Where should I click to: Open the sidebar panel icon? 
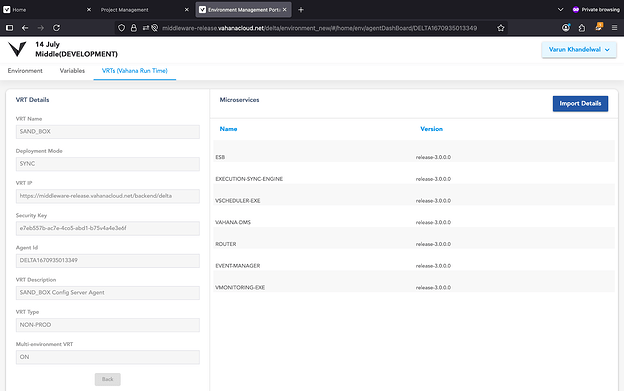pos(9,28)
